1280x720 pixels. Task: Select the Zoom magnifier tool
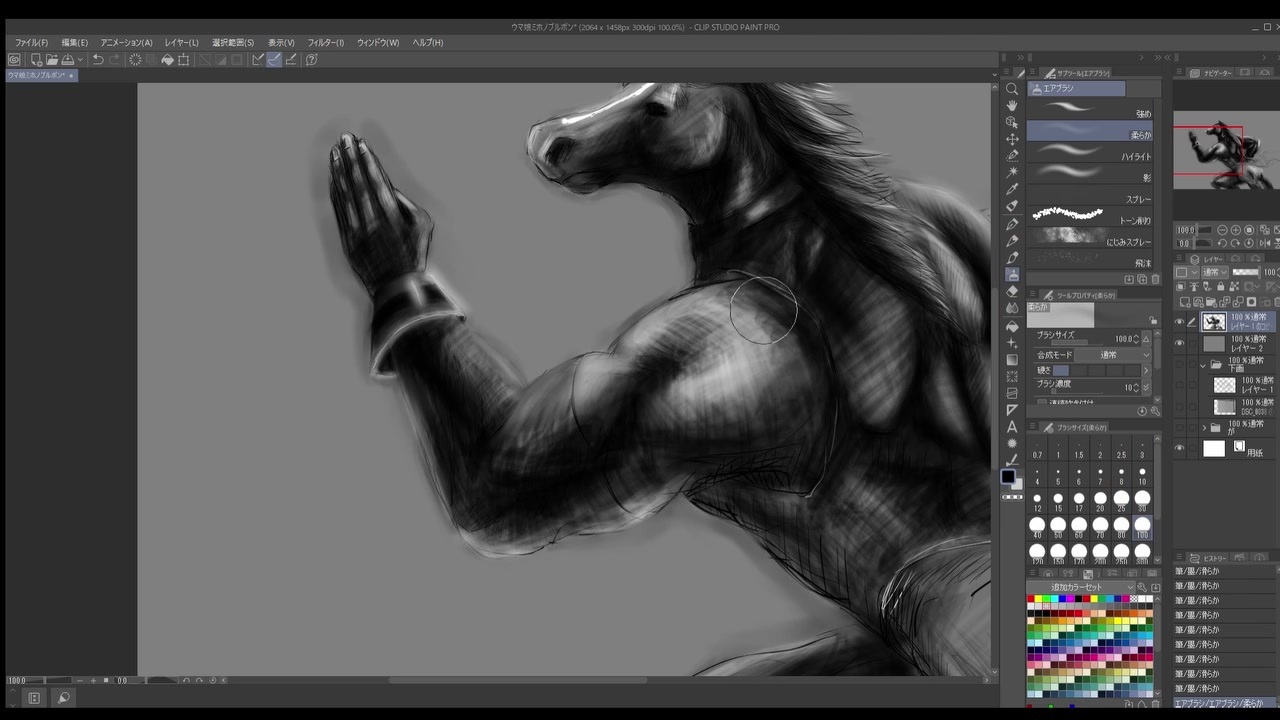(x=1012, y=89)
